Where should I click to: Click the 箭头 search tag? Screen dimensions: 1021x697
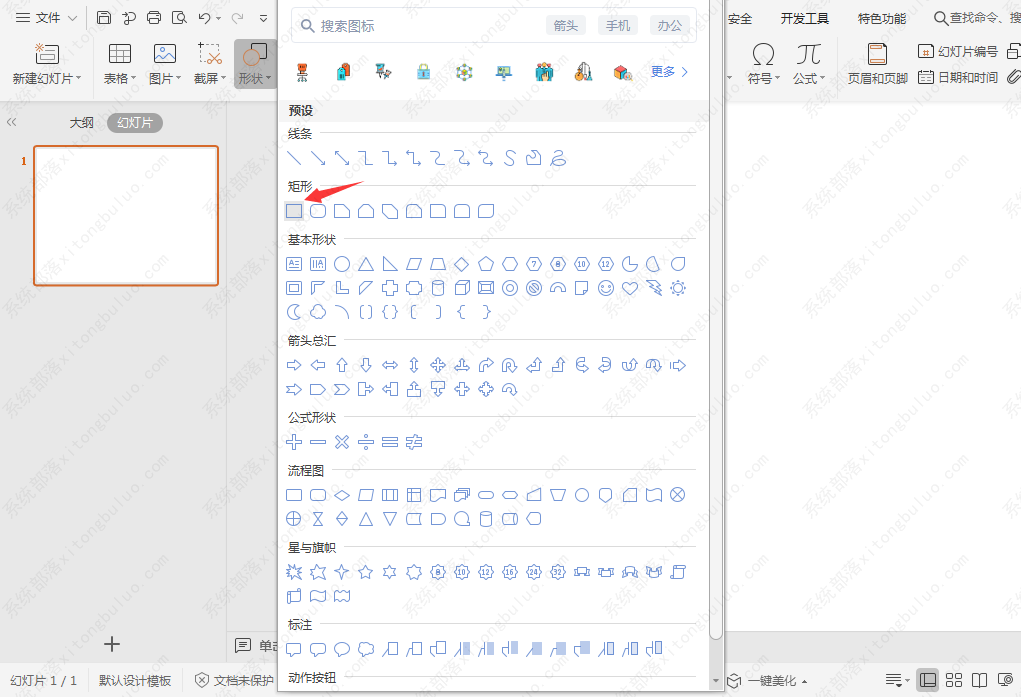click(x=566, y=25)
